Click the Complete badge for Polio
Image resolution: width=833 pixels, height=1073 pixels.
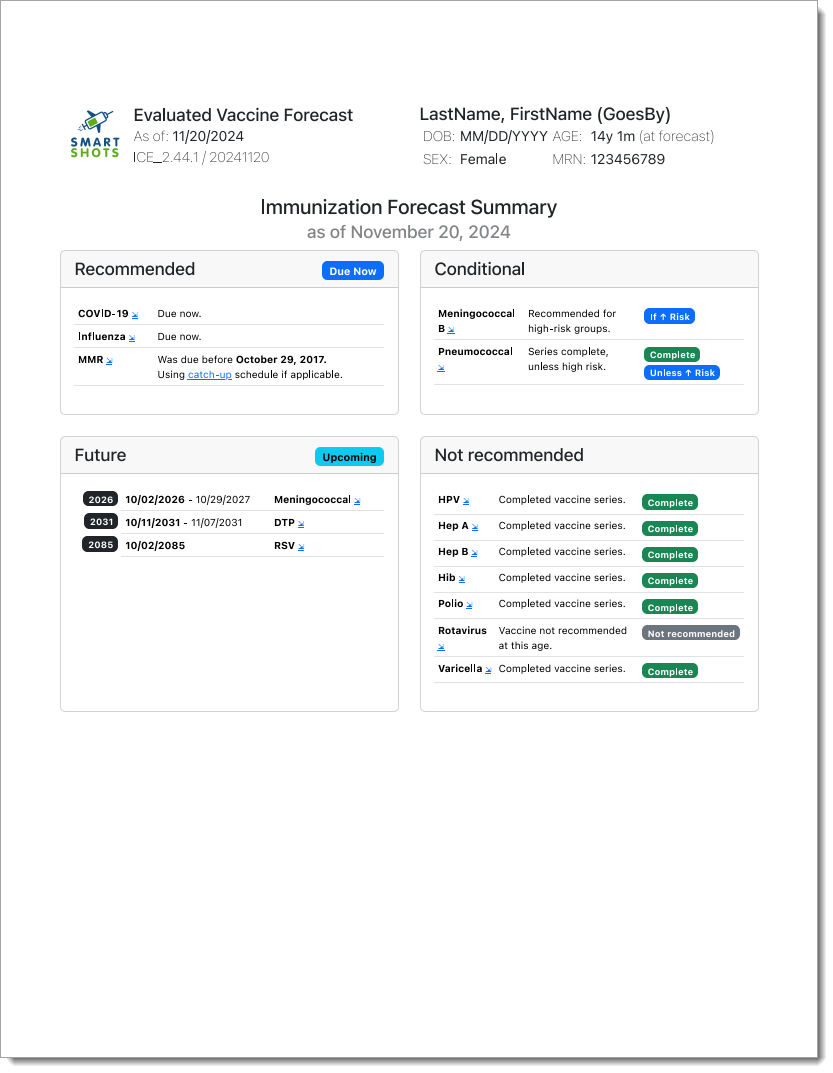(x=669, y=607)
